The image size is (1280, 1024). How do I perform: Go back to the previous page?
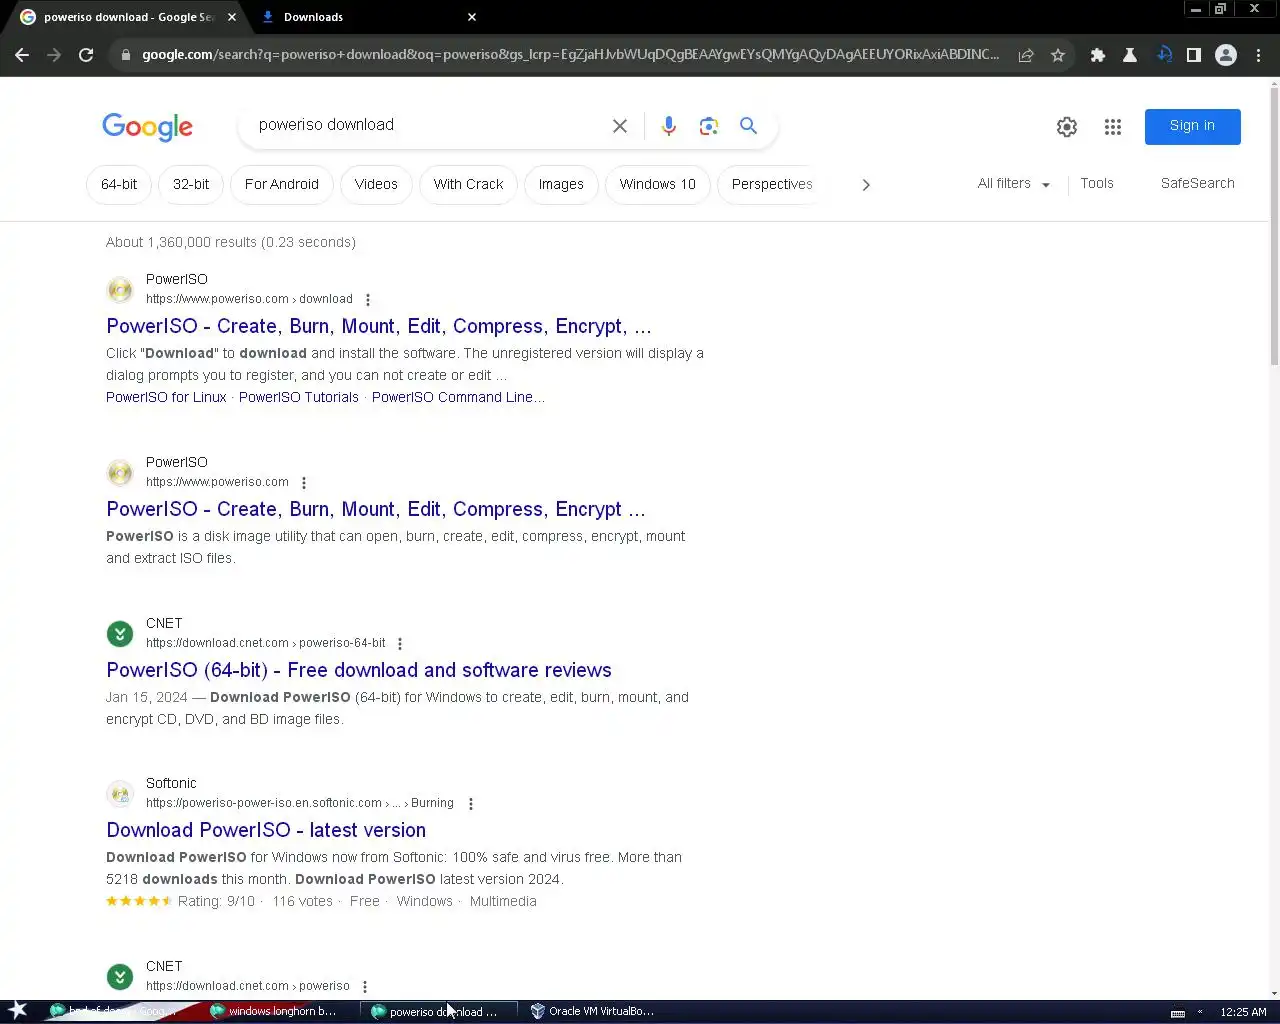(22, 55)
